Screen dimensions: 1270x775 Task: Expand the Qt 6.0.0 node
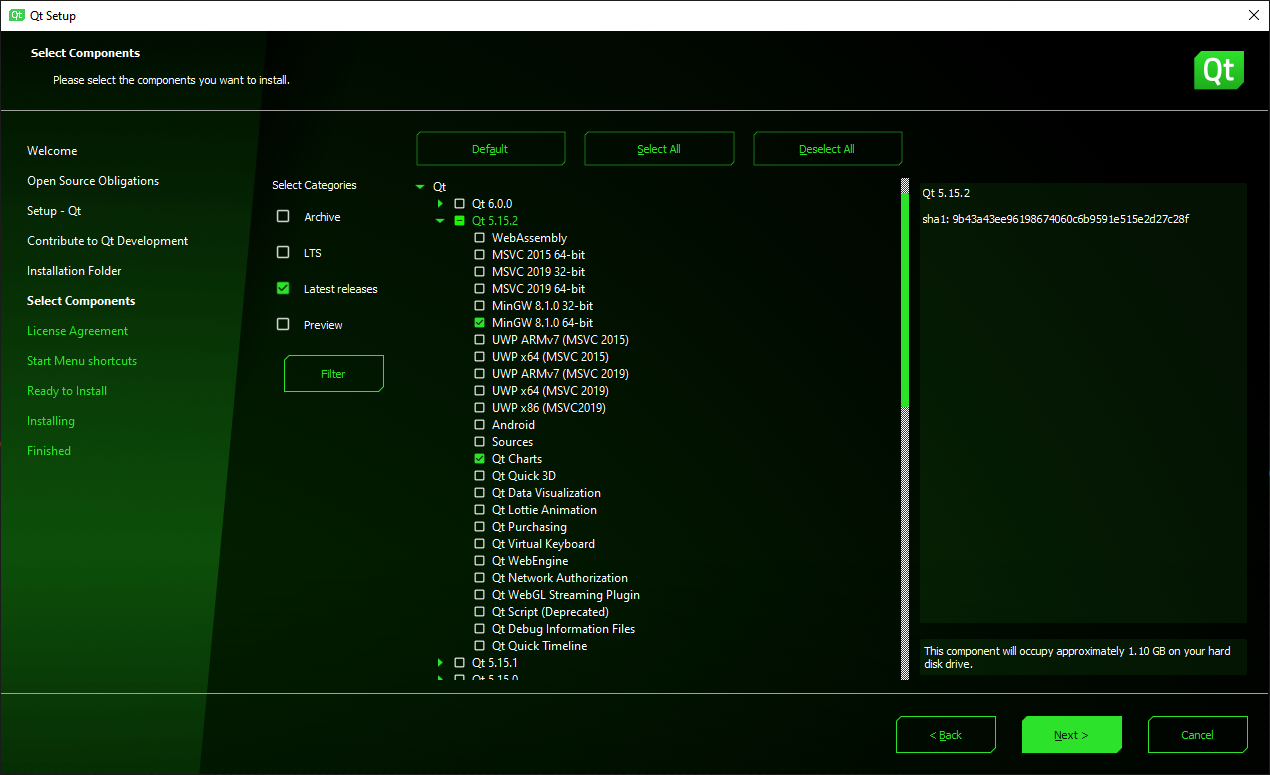point(440,204)
